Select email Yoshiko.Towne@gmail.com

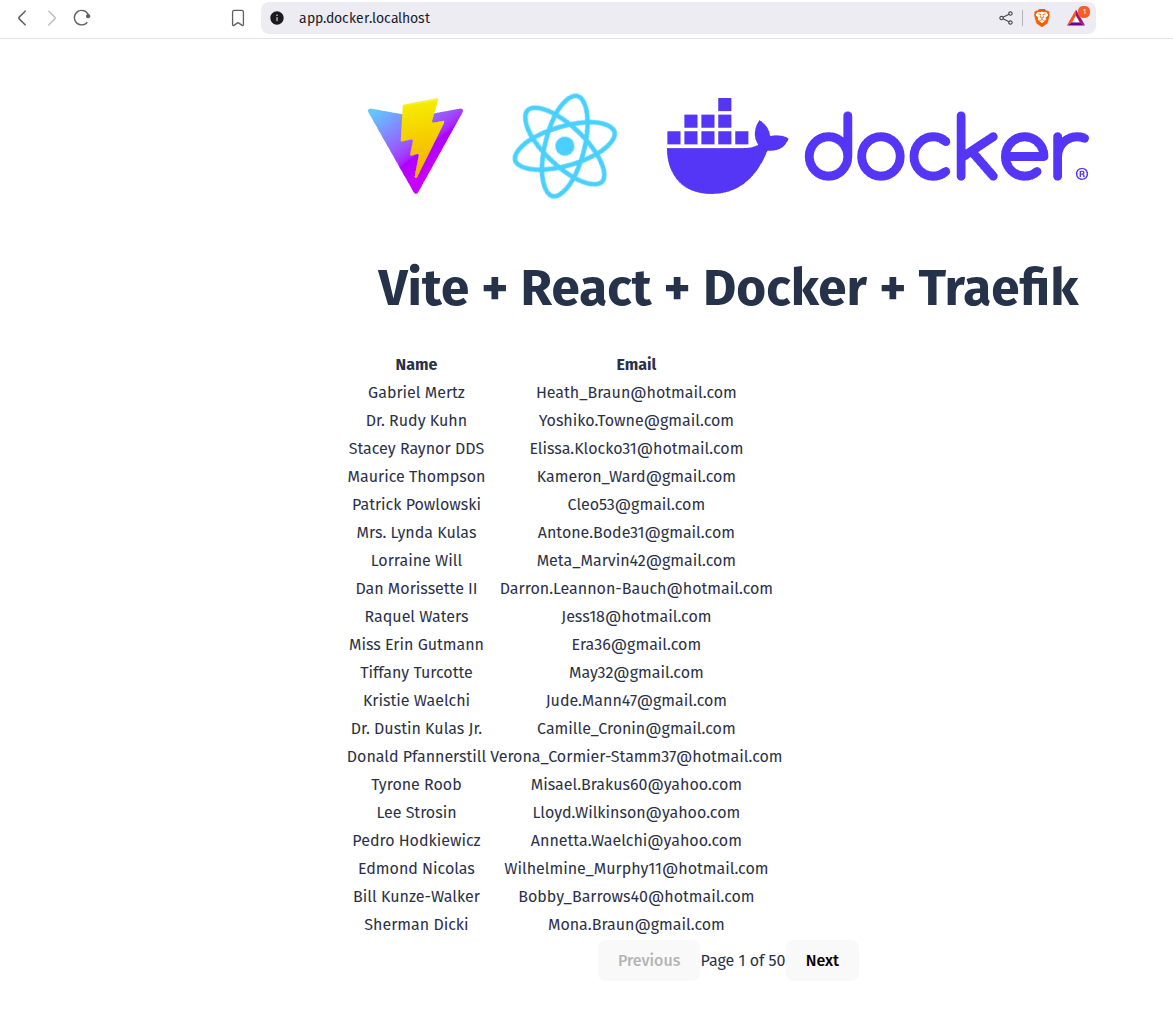pyautogui.click(x=636, y=421)
